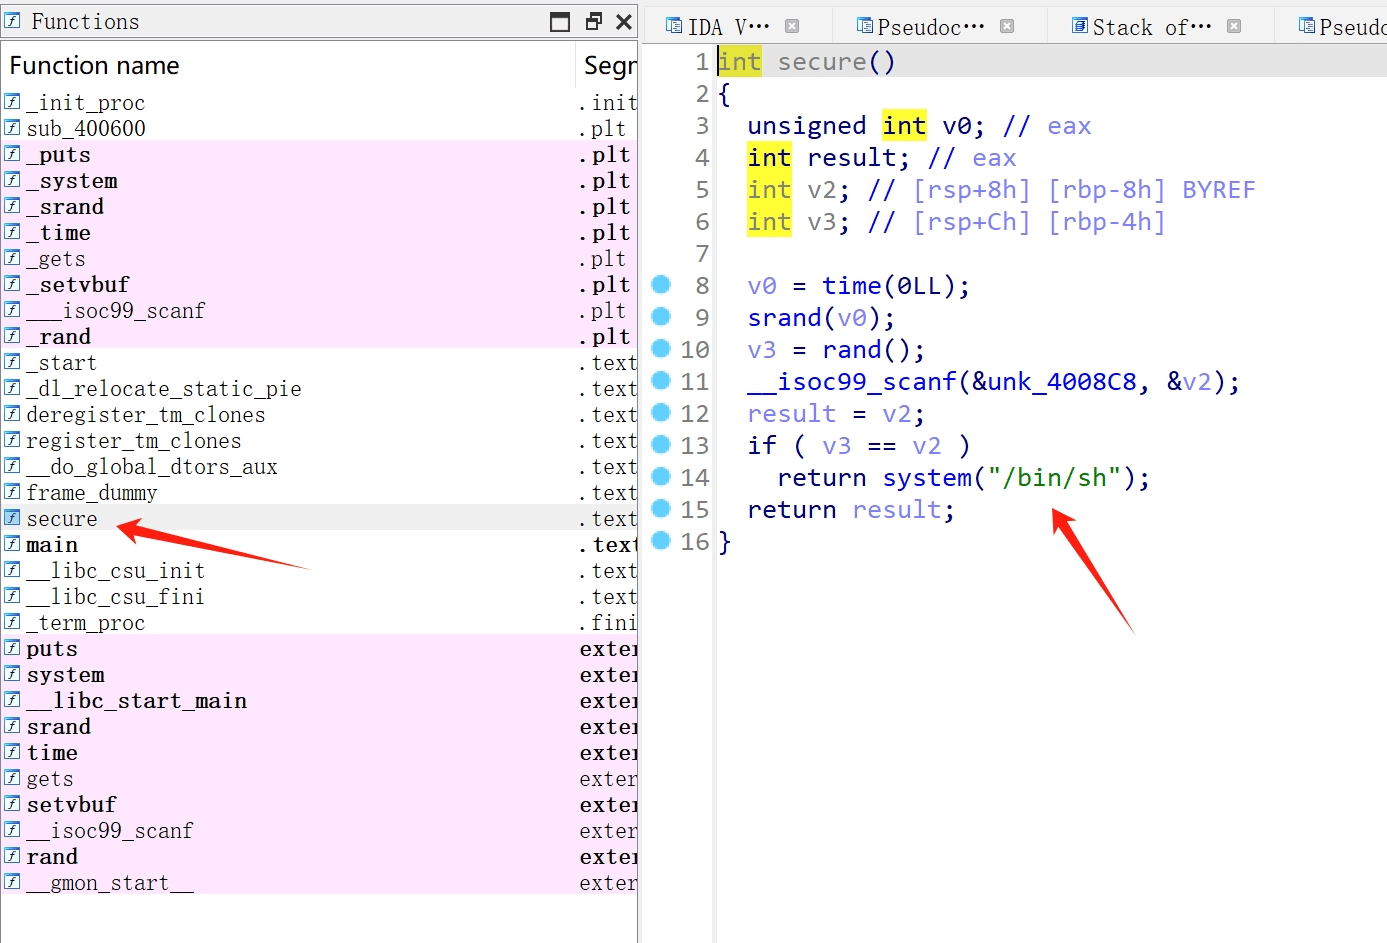Select the main function row
Screen dimensions: 1387x943
[x=319, y=544]
